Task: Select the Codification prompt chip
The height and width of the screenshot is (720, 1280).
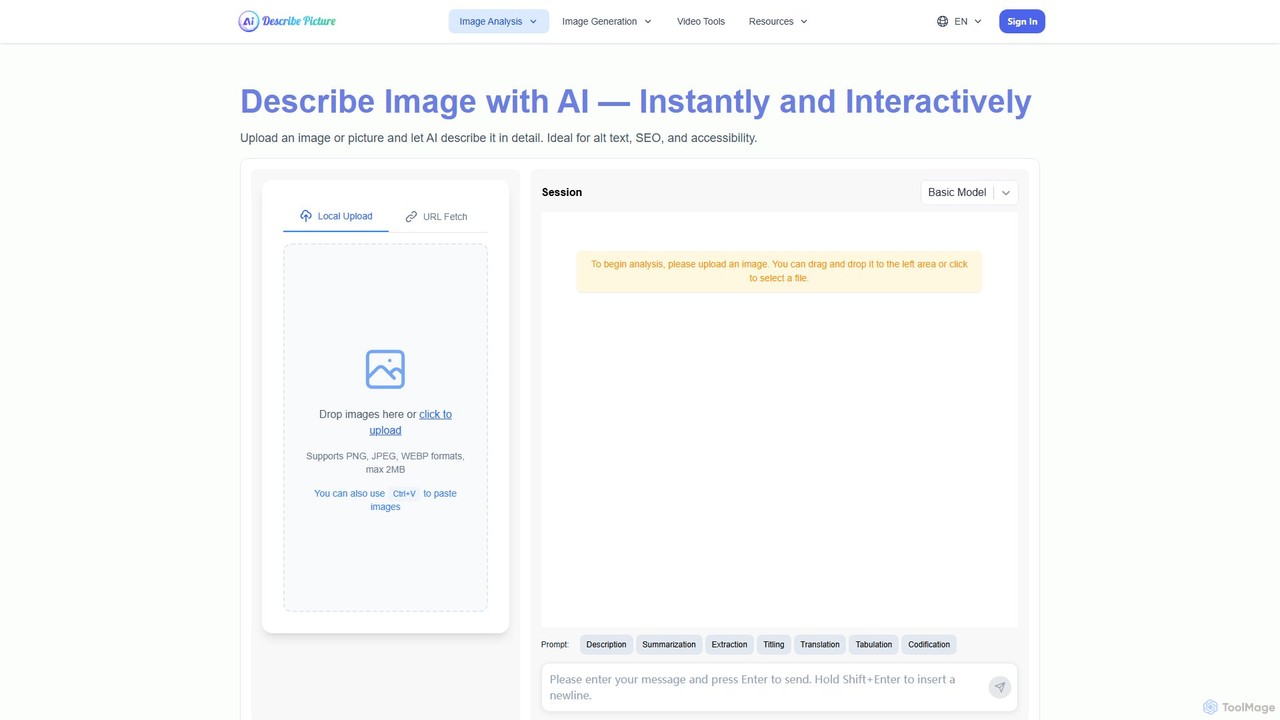Action: (929, 645)
